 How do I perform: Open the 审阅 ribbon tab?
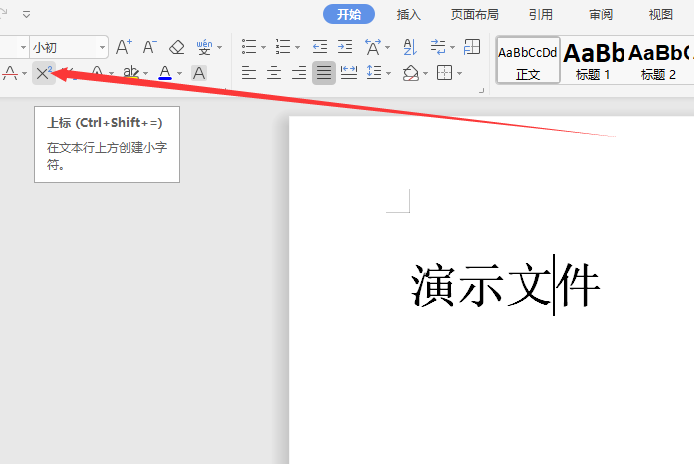point(601,15)
